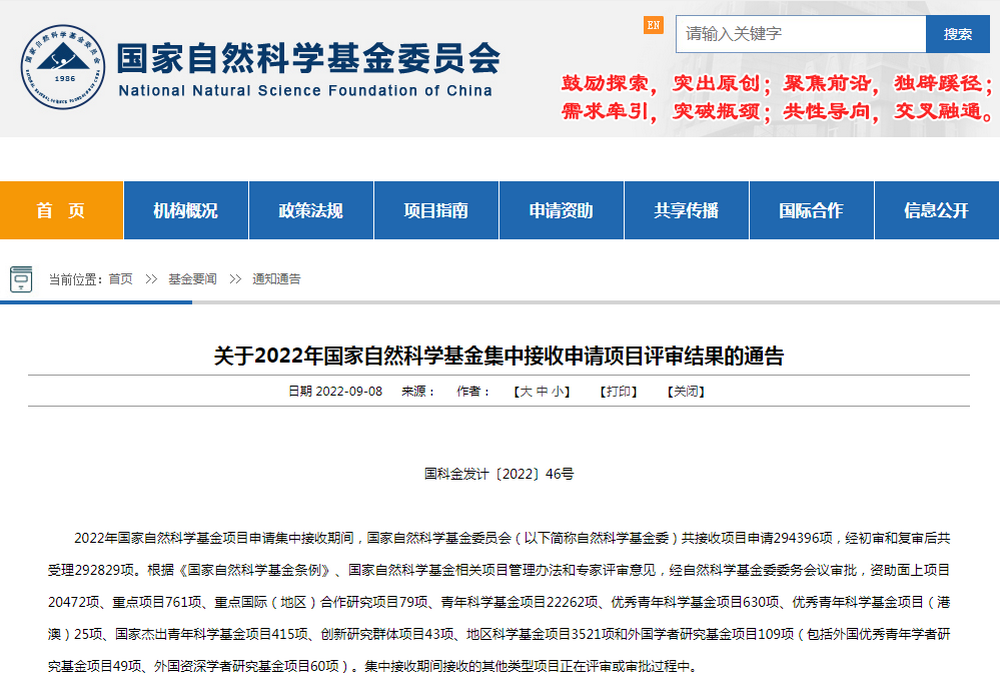Click the breadcrumb location icon
Image resolution: width=1000 pixels, height=685 pixels.
(x=21, y=279)
